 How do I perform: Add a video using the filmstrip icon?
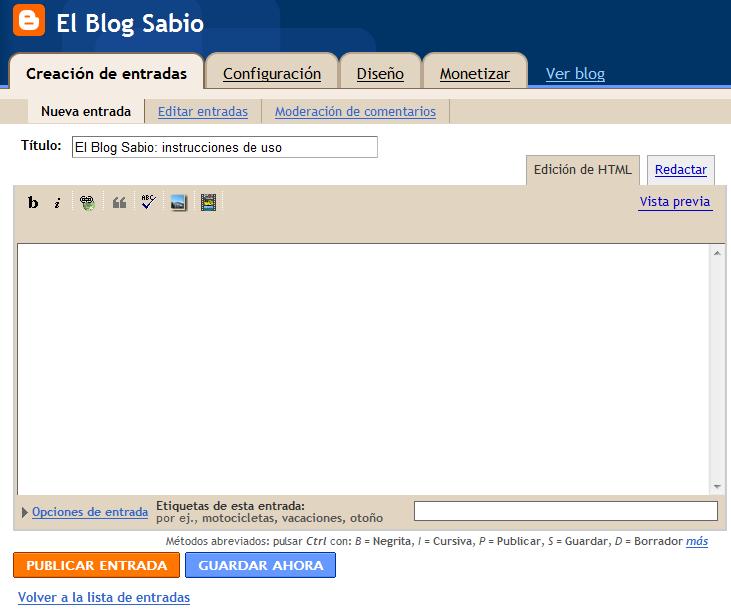[208, 202]
